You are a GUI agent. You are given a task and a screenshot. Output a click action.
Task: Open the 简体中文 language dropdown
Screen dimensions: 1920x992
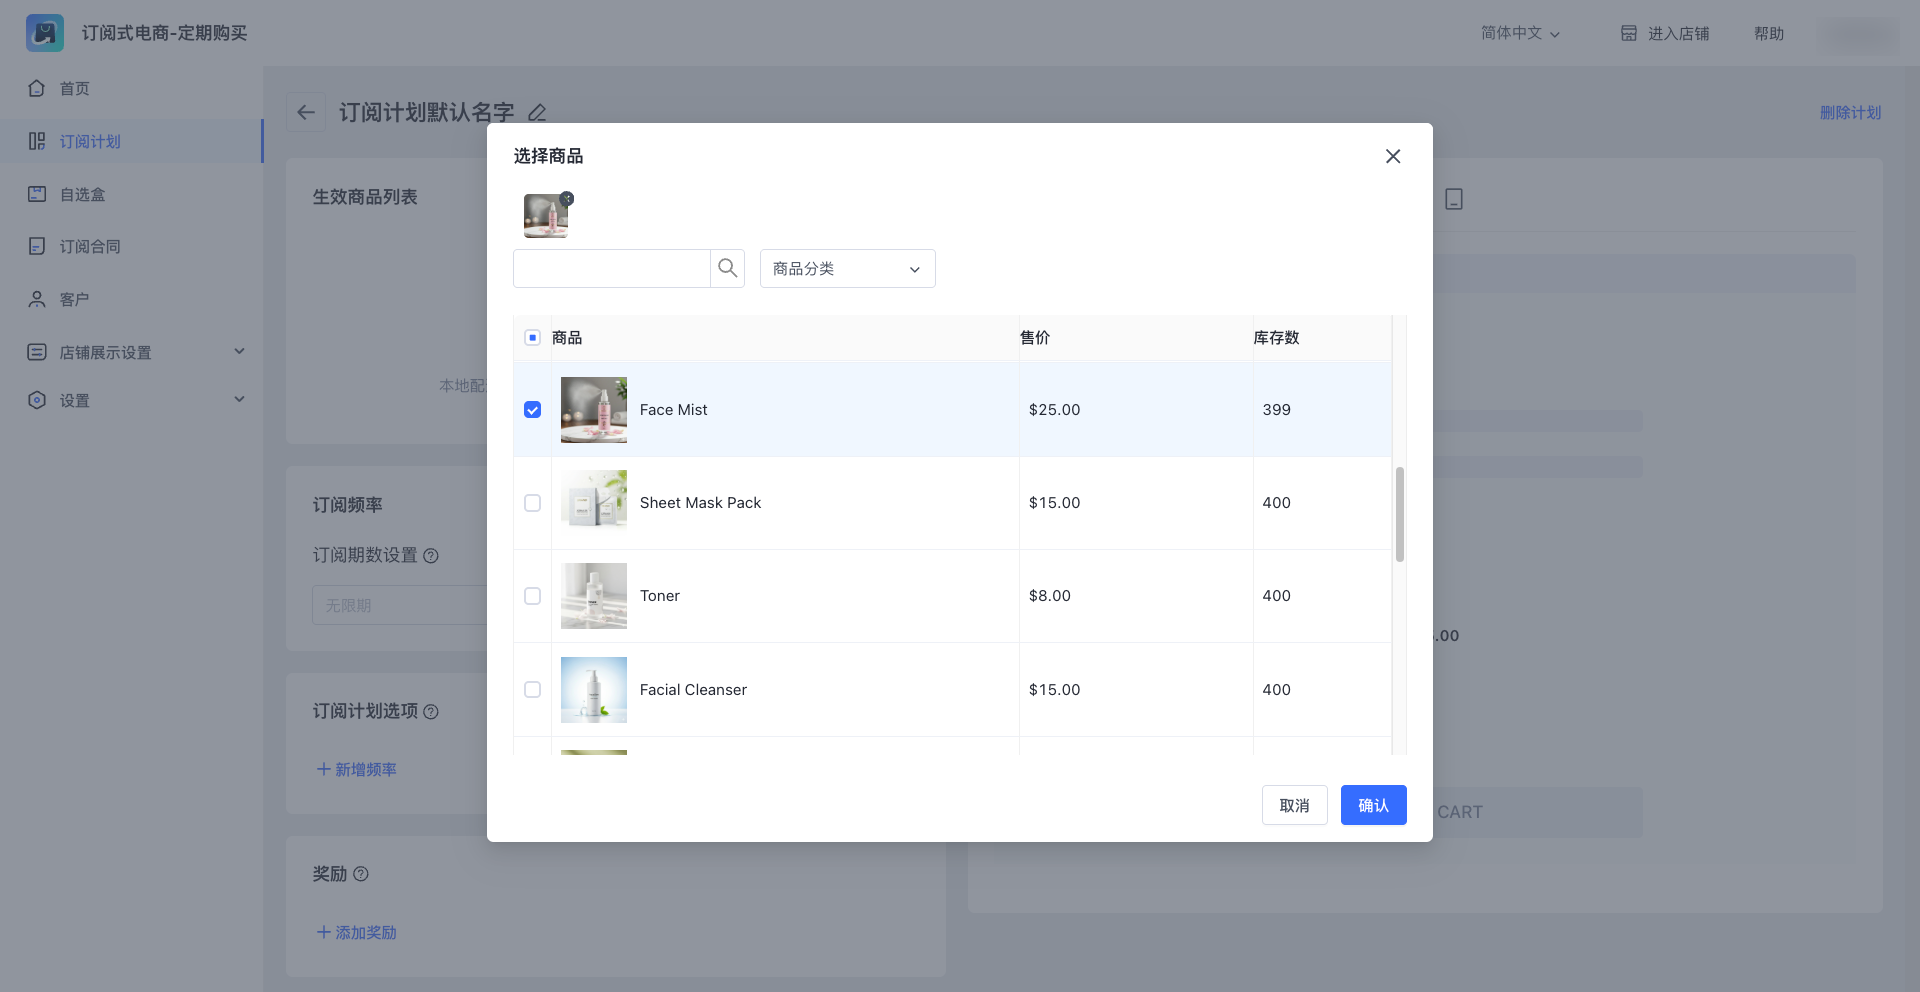[1520, 33]
